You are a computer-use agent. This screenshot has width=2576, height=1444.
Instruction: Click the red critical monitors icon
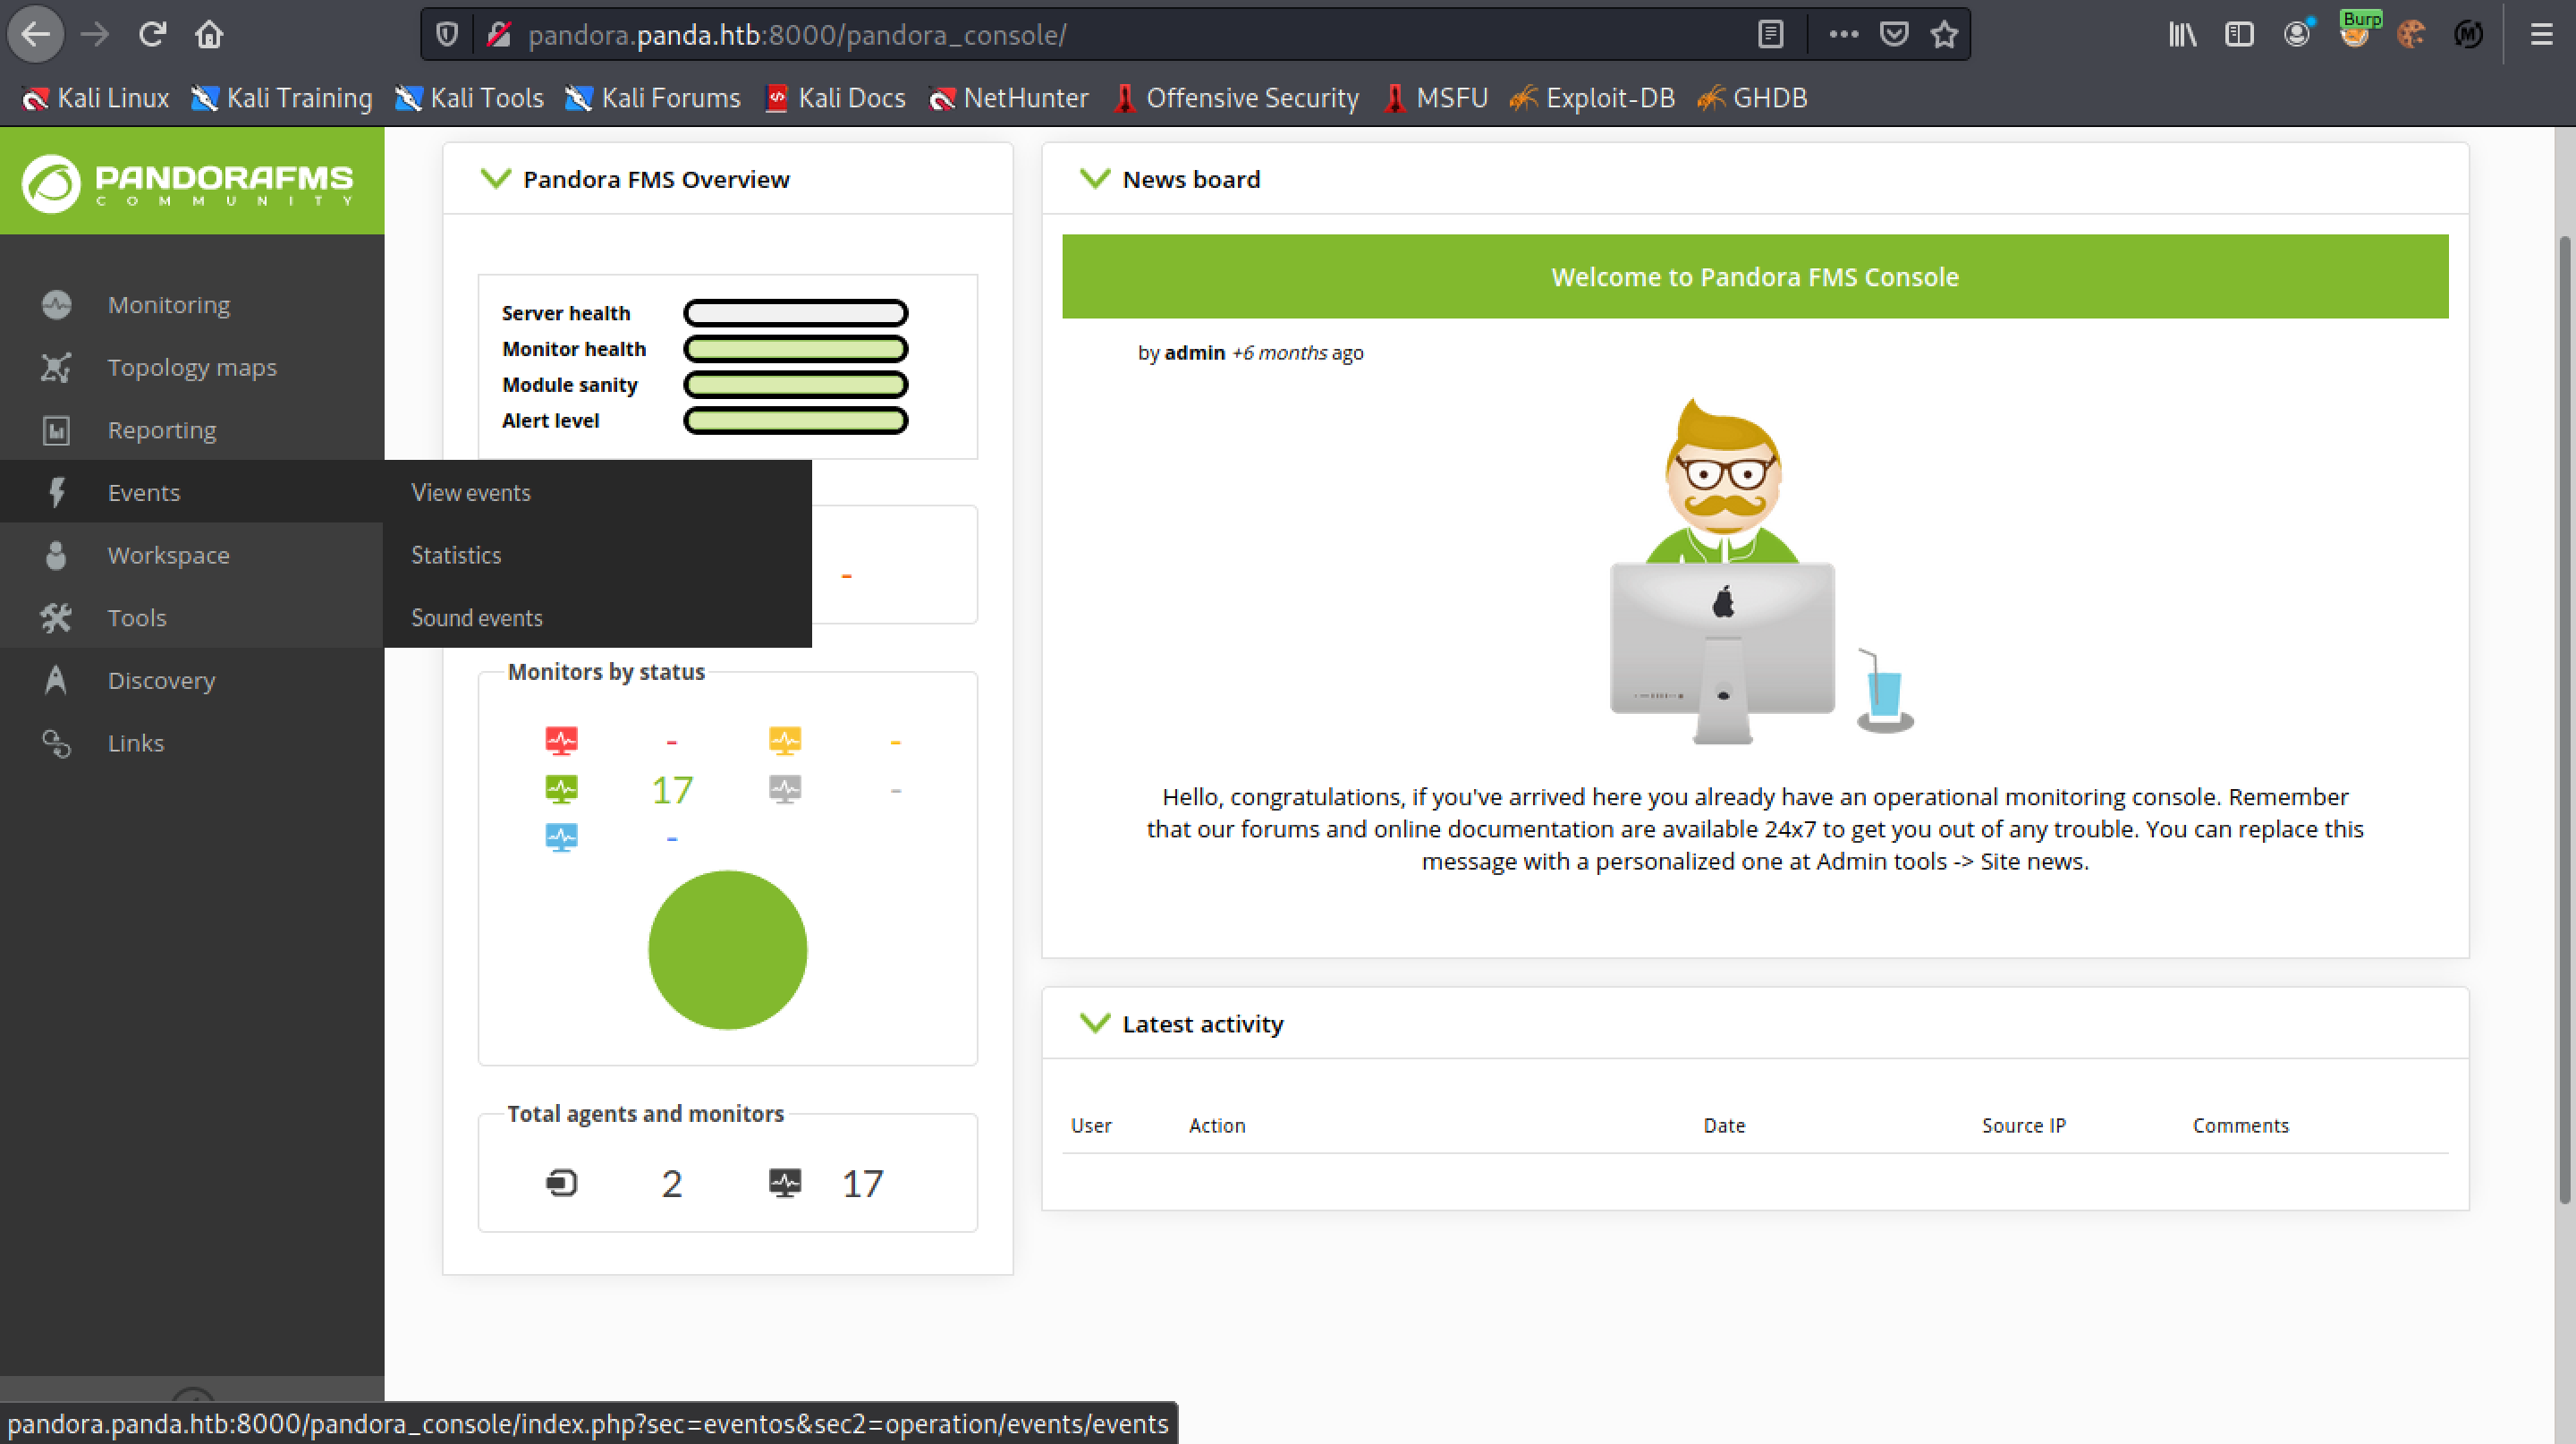click(x=561, y=741)
